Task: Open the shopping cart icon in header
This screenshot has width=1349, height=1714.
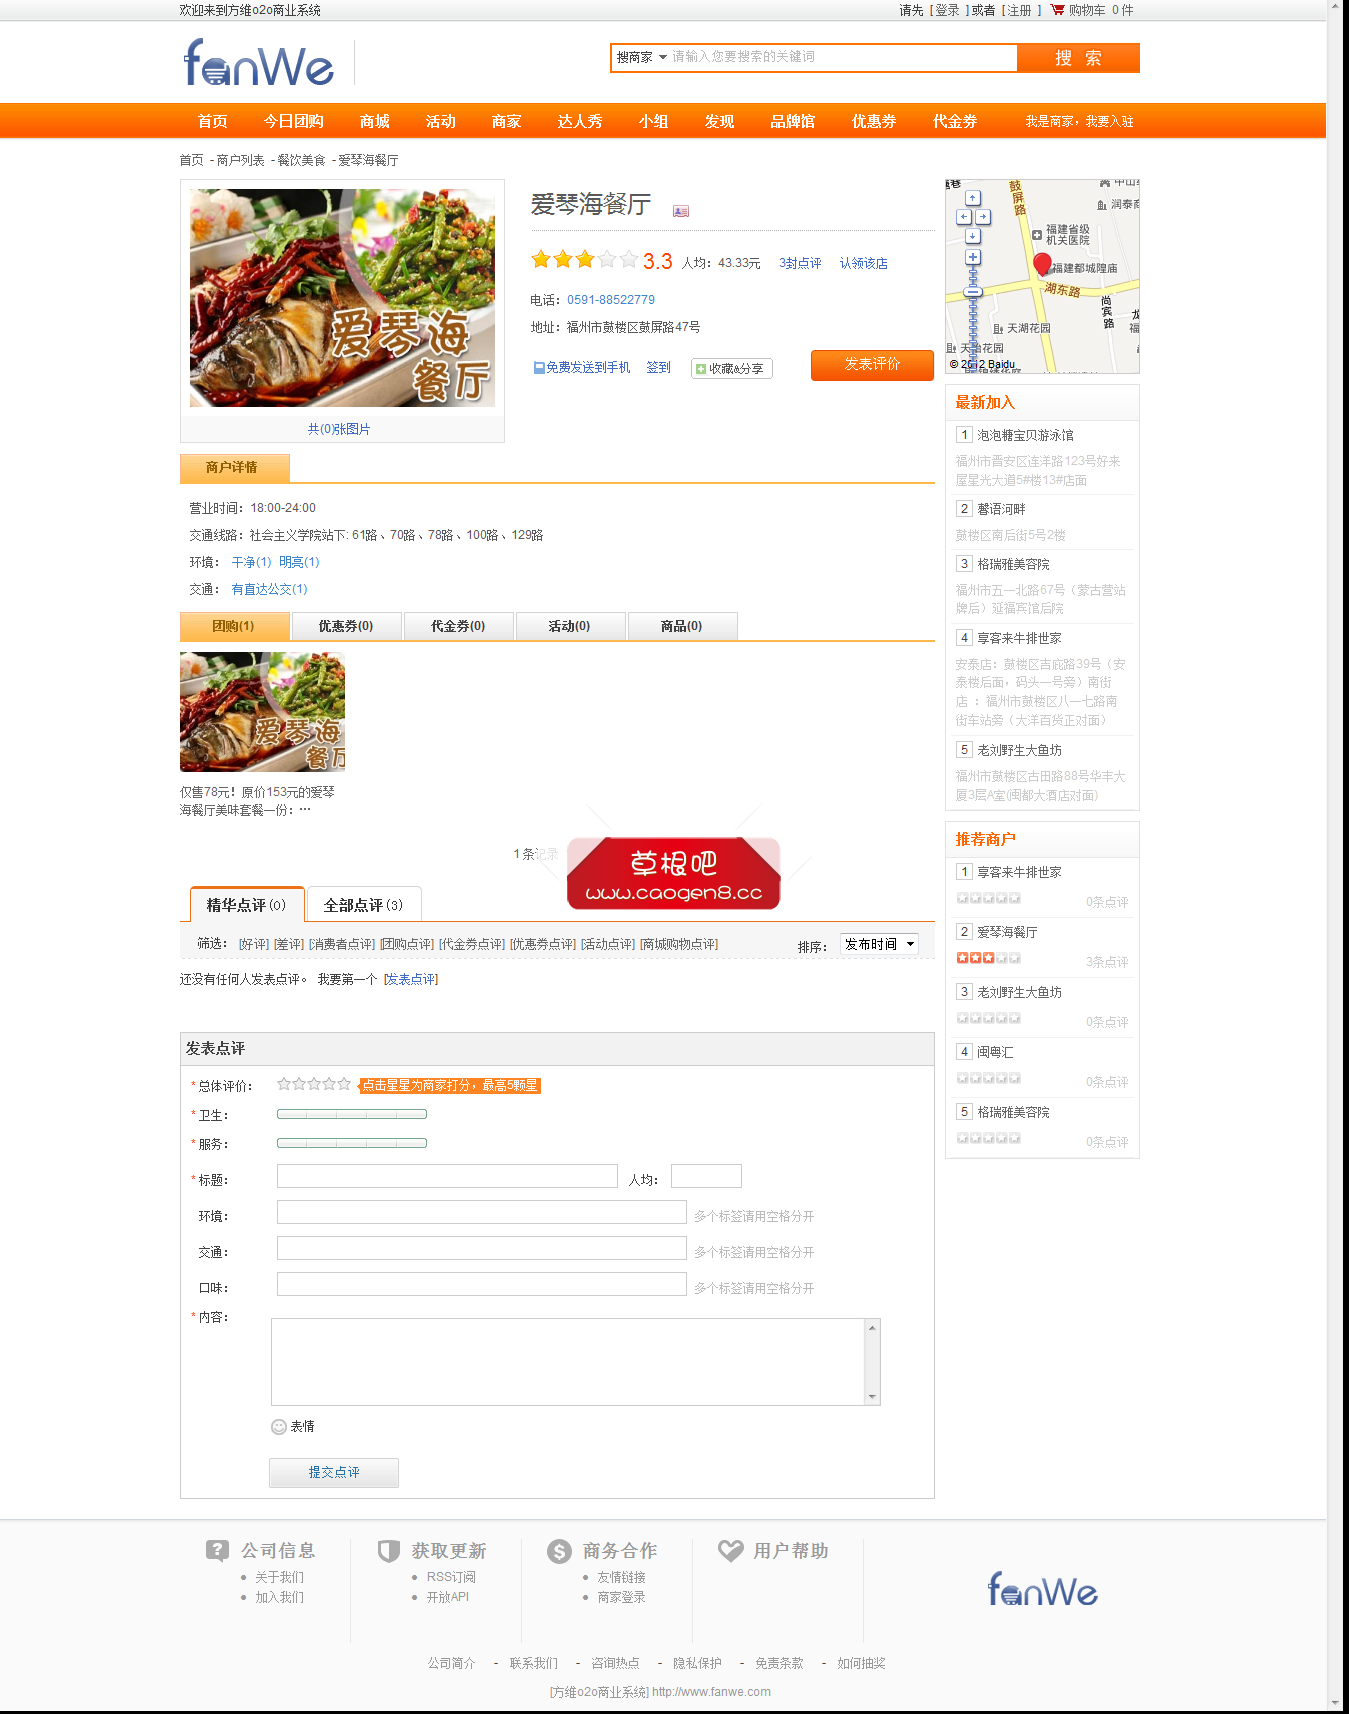Action: coord(1057,10)
